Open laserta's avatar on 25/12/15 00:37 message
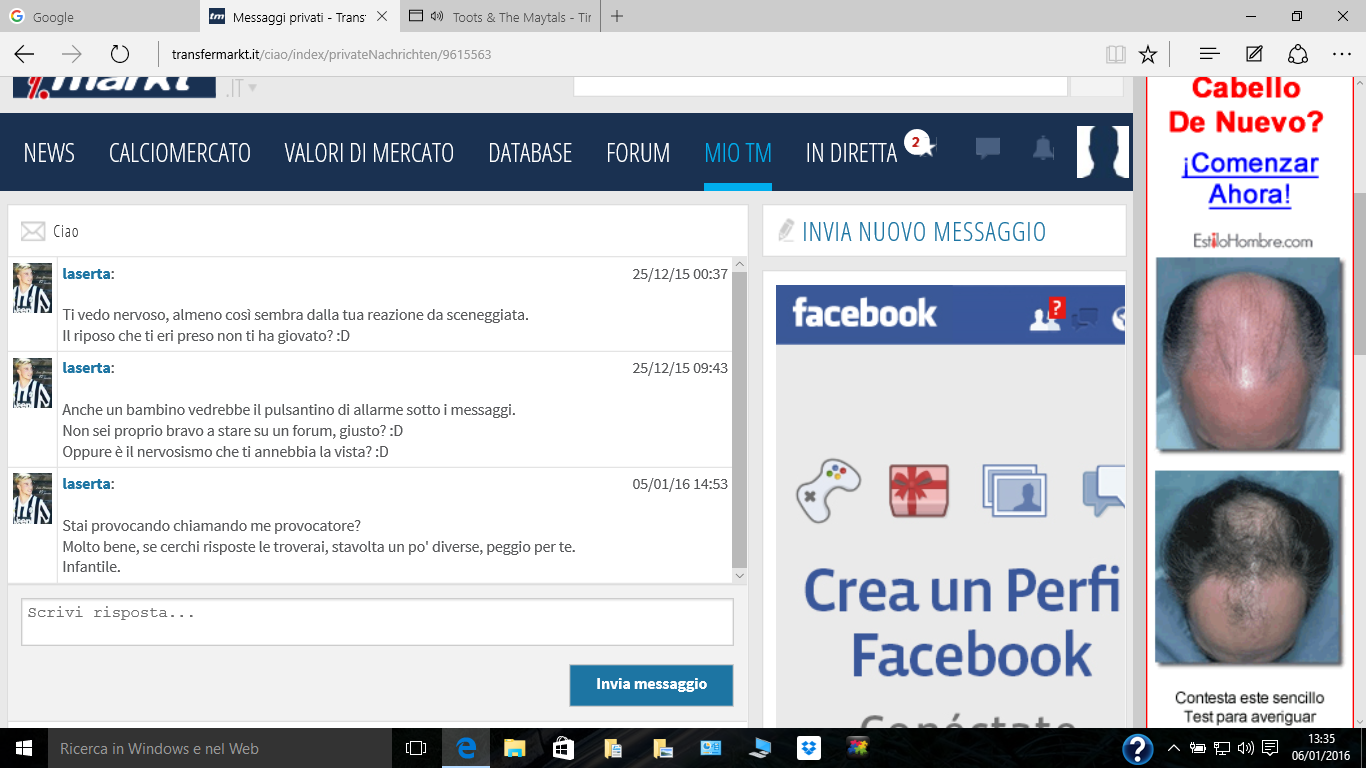This screenshot has height=768, width=1366. click(32, 288)
